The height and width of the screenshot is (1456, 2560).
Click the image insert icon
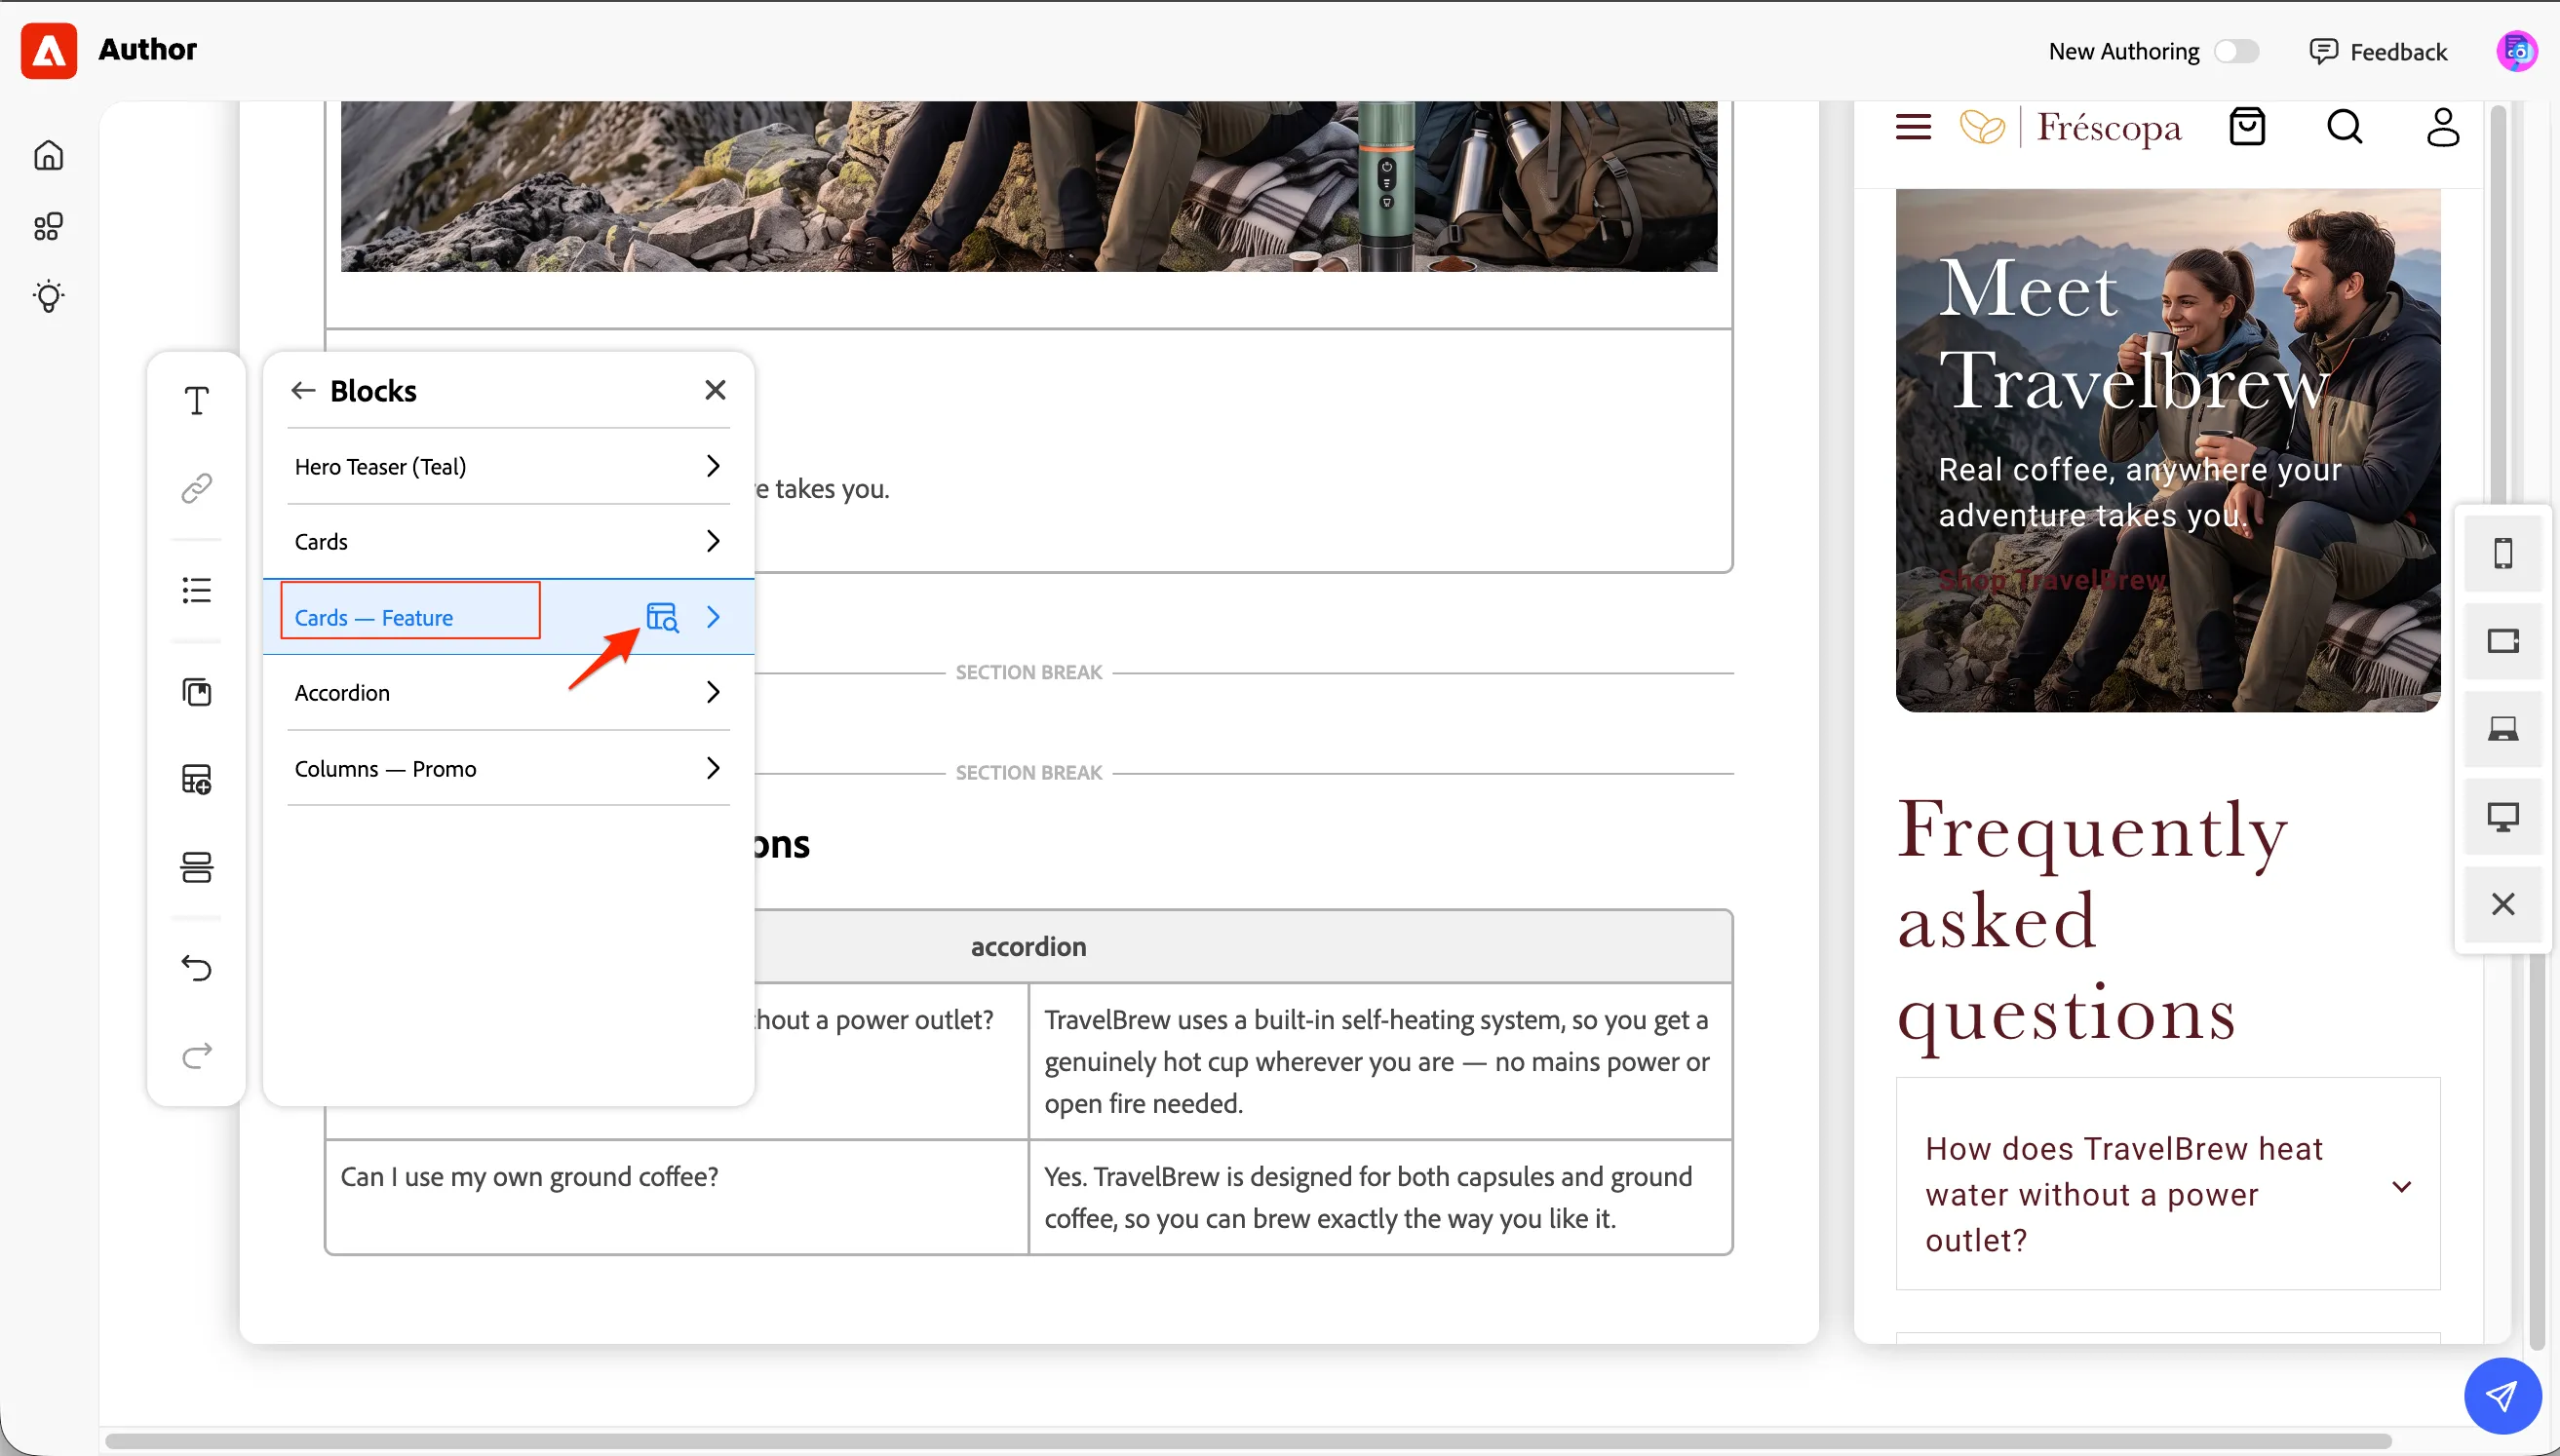pos(196,692)
